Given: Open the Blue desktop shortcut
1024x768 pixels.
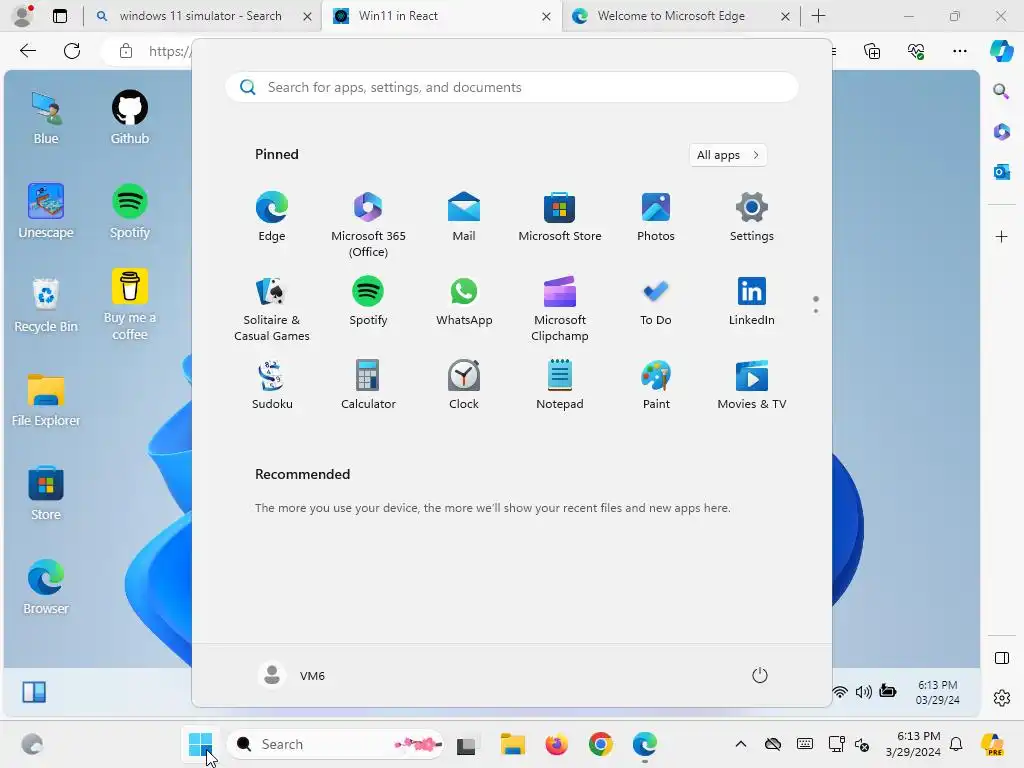Looking at the screenshot, I should pos(46,118).
